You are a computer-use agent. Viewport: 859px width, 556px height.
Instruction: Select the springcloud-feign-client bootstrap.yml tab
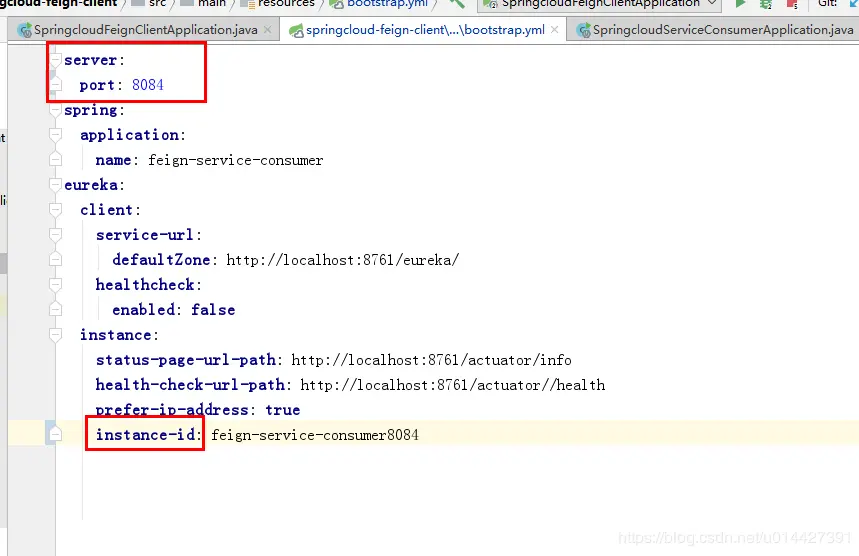coord(425,30)
